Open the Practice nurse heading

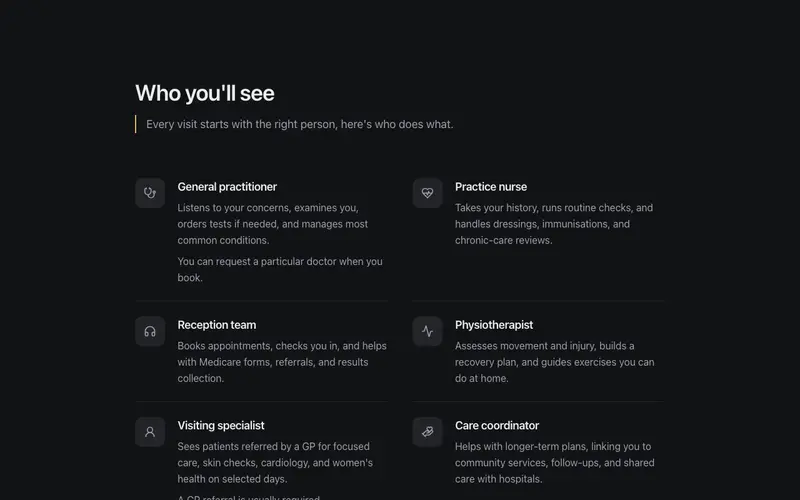491,187
